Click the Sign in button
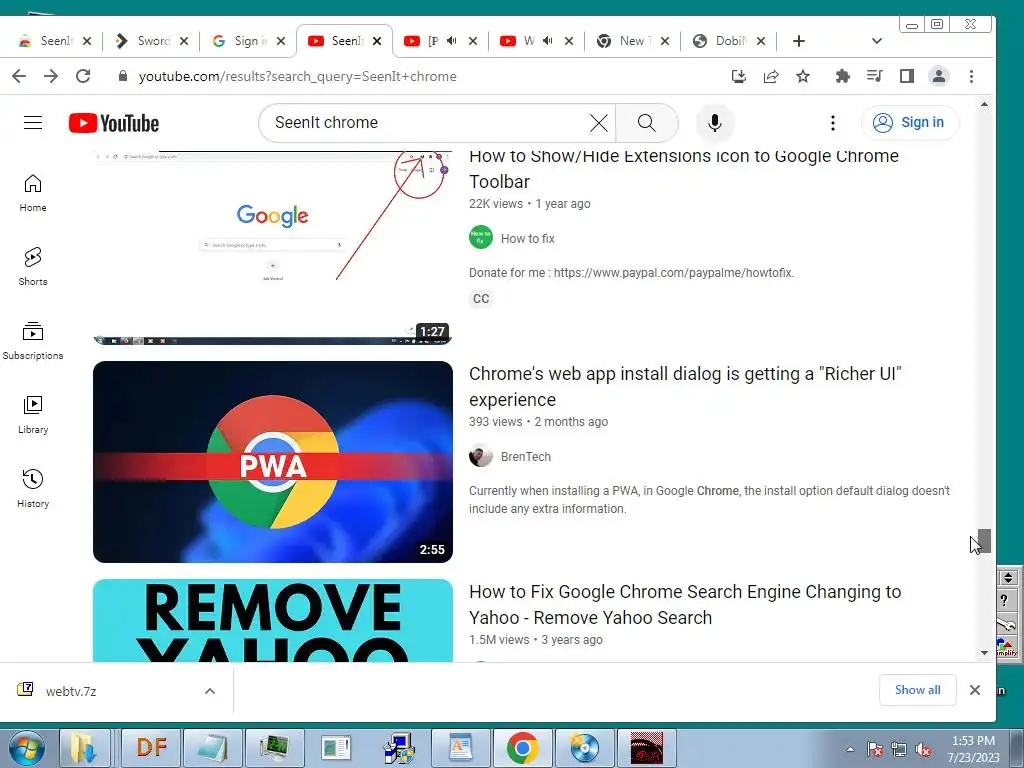1024x768 pixels. click(910, 122)
